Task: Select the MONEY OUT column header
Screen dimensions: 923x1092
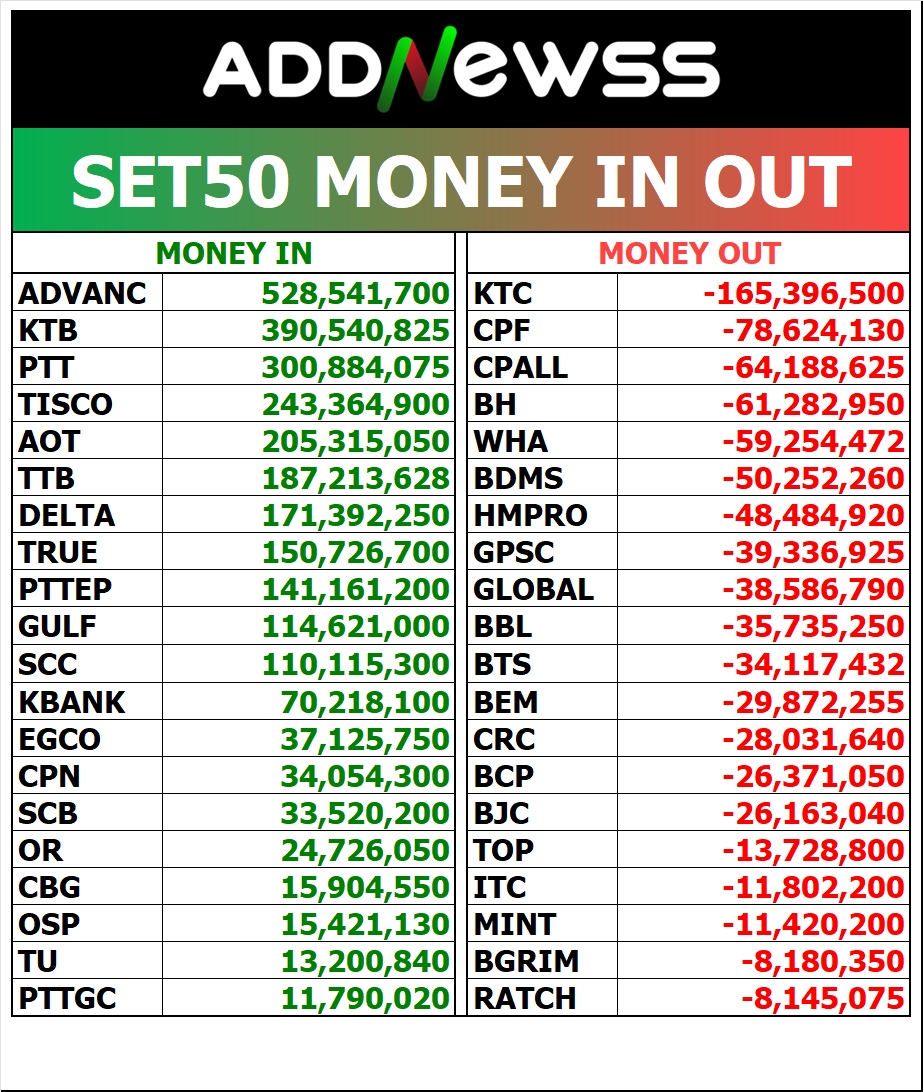Action: click(689, 254)
